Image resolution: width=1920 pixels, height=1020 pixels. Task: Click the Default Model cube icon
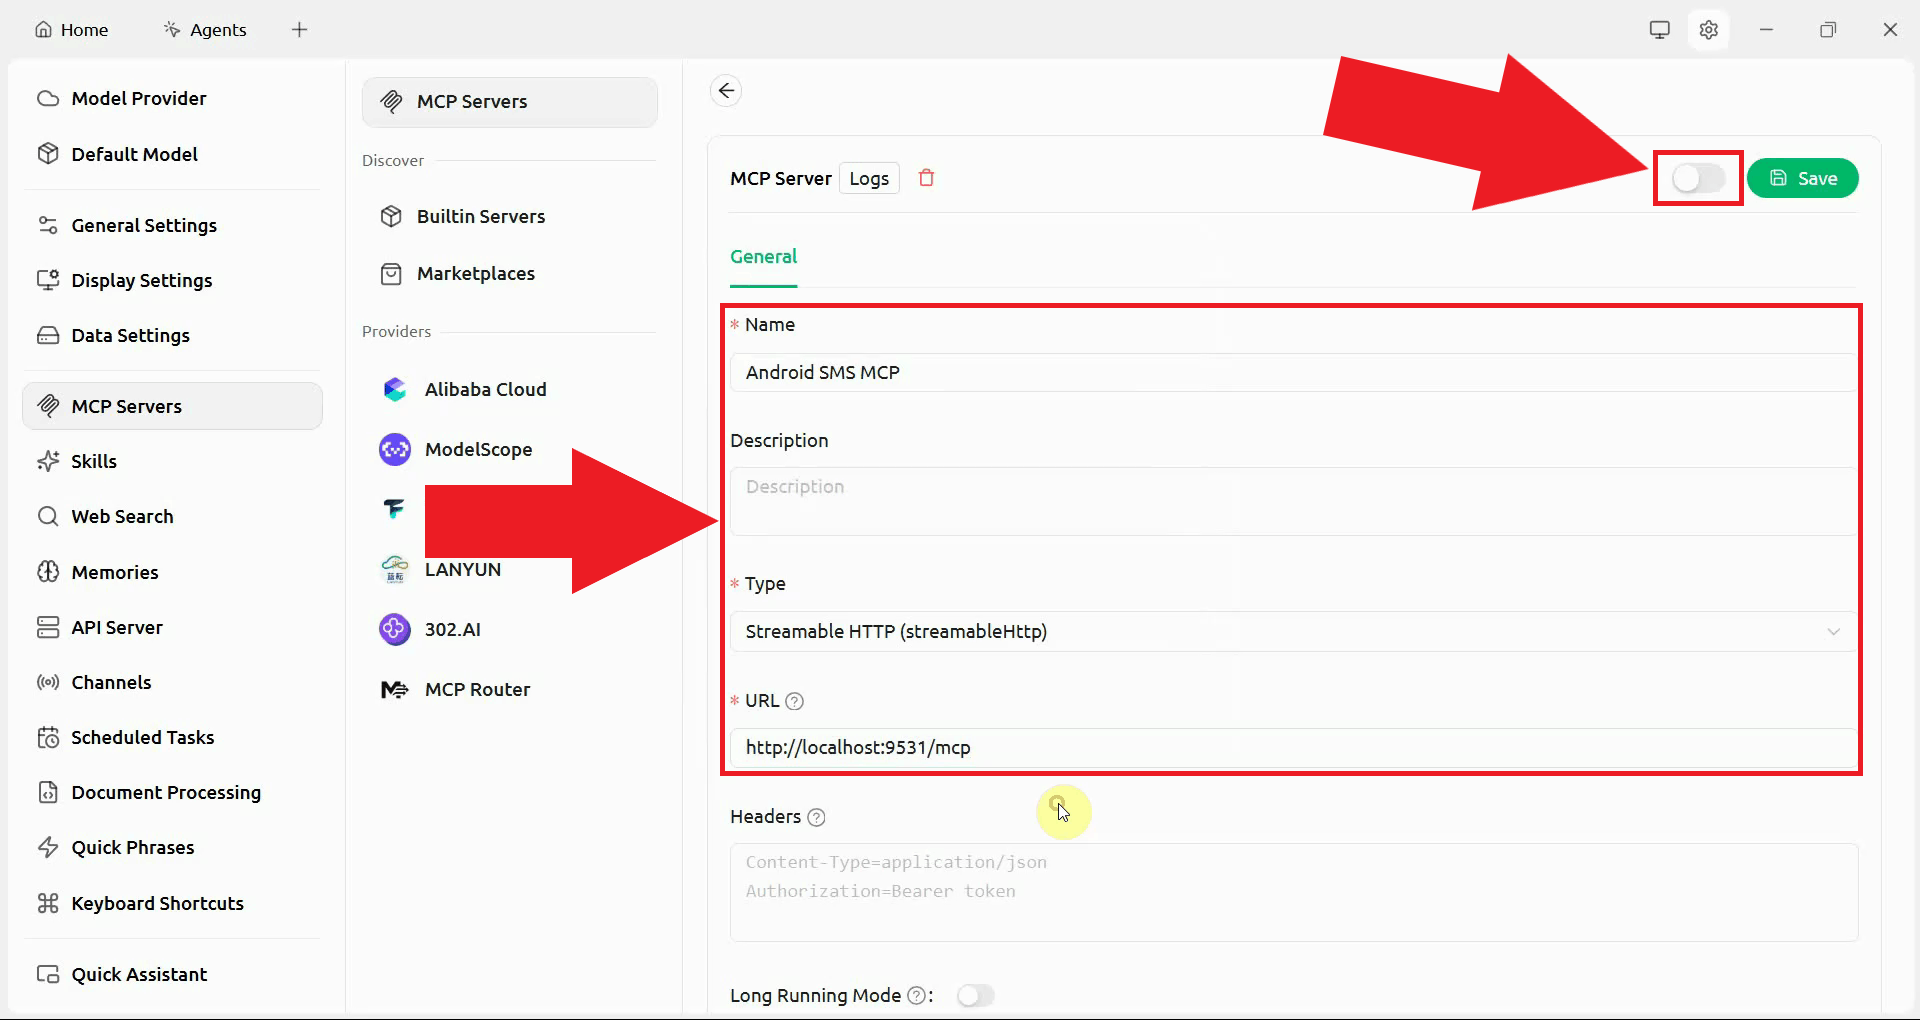pos(48,154)
